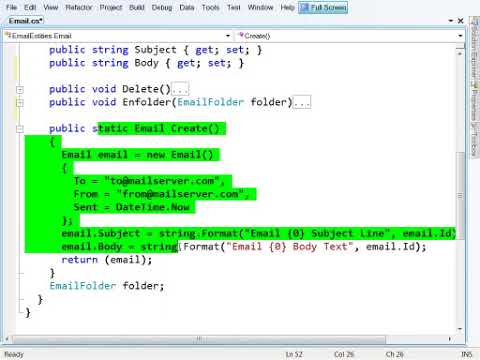Click the vertical scrollbar up arrow
Screen dimensions: 480x360
[x=460, y=53]
